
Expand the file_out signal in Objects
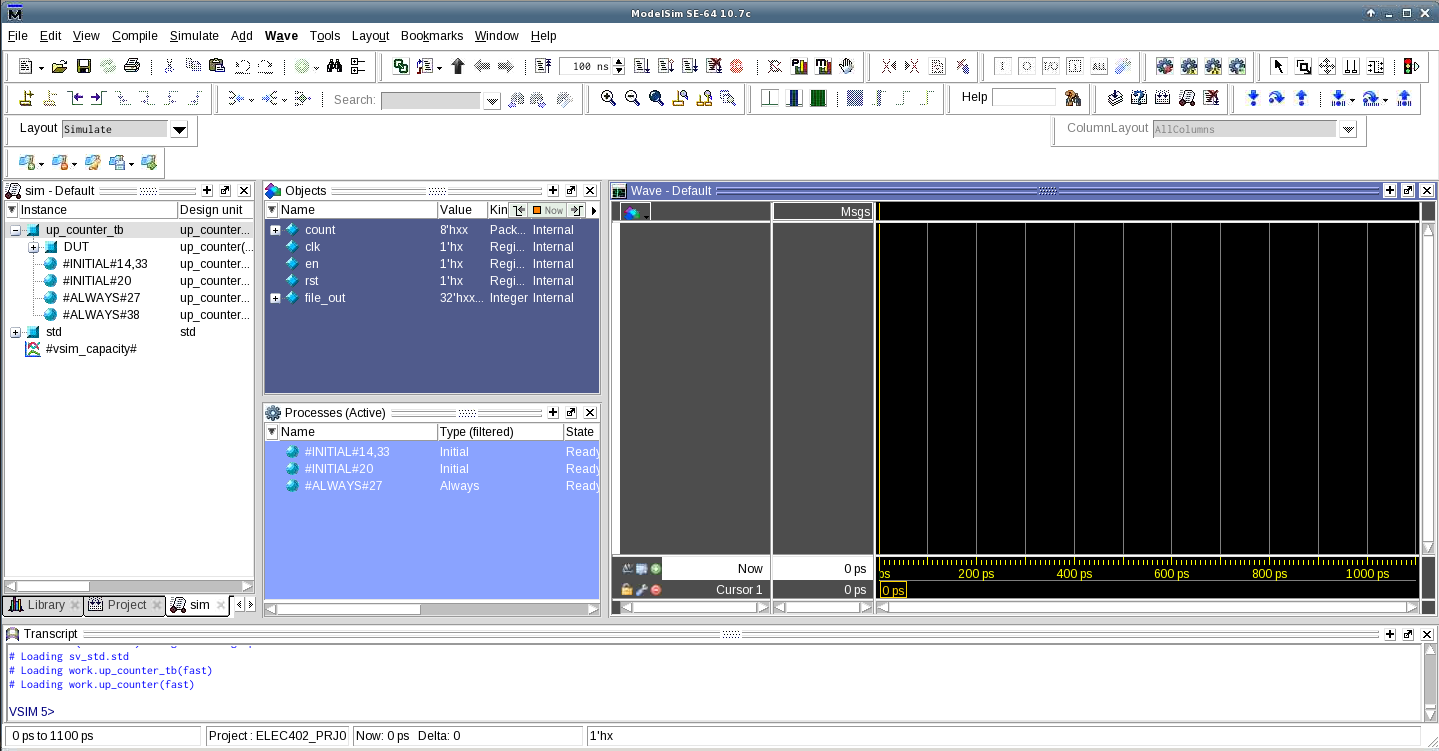[x=275, y=298]
